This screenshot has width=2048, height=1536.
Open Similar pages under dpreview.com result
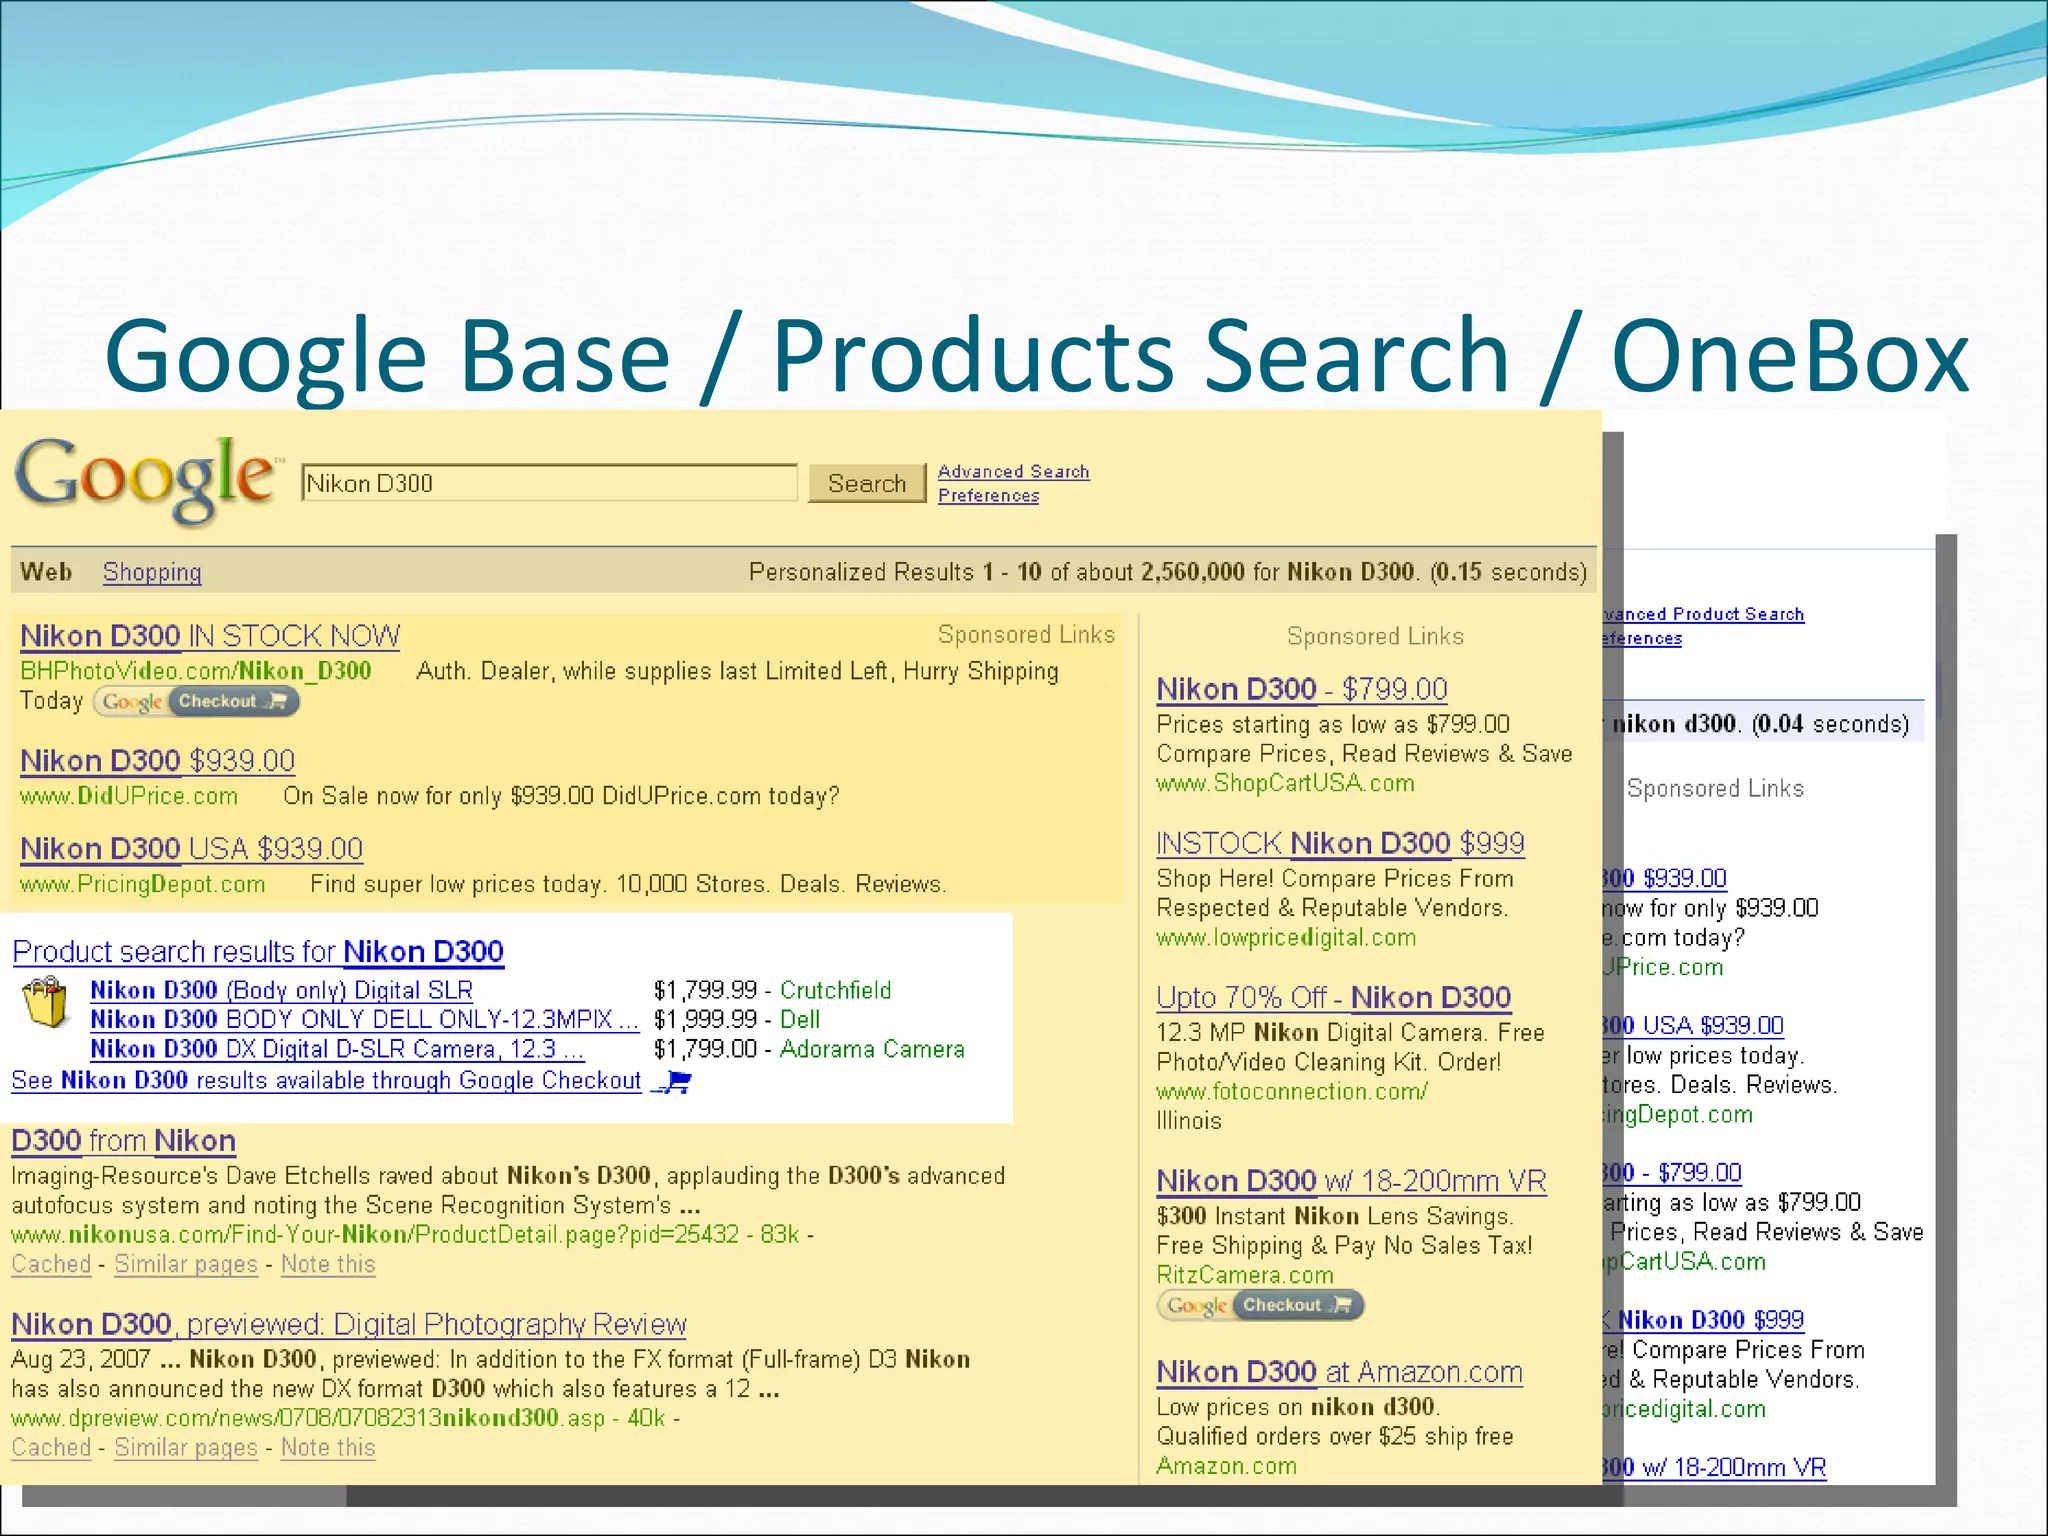click(186, 1448)
